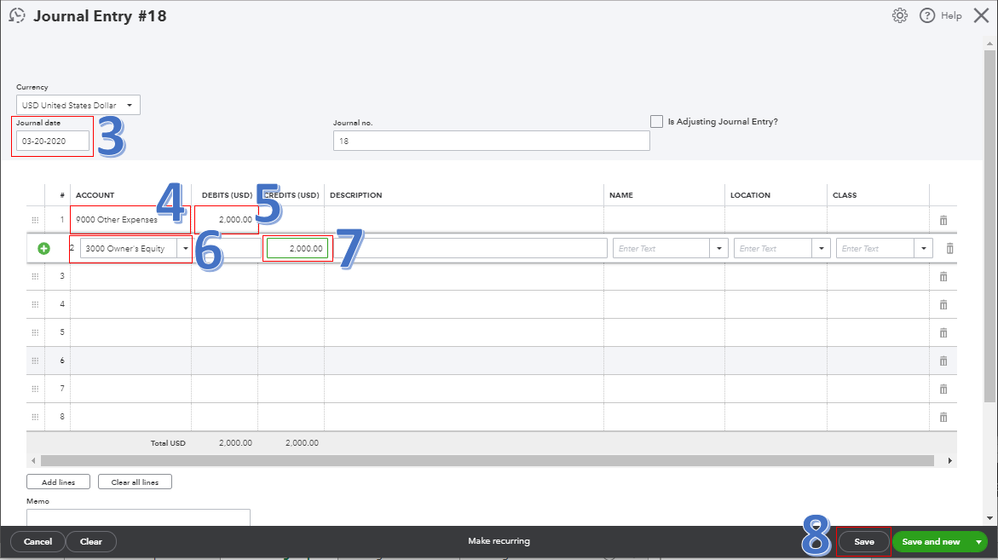Open the 3000 Owner's Equity account dropdown
This screenshot has width=998, height=560.
point(185,249)
